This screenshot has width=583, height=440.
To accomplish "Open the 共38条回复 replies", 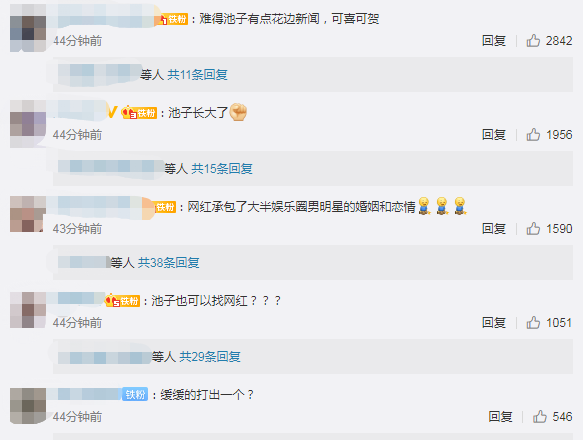I will point(168,263).
